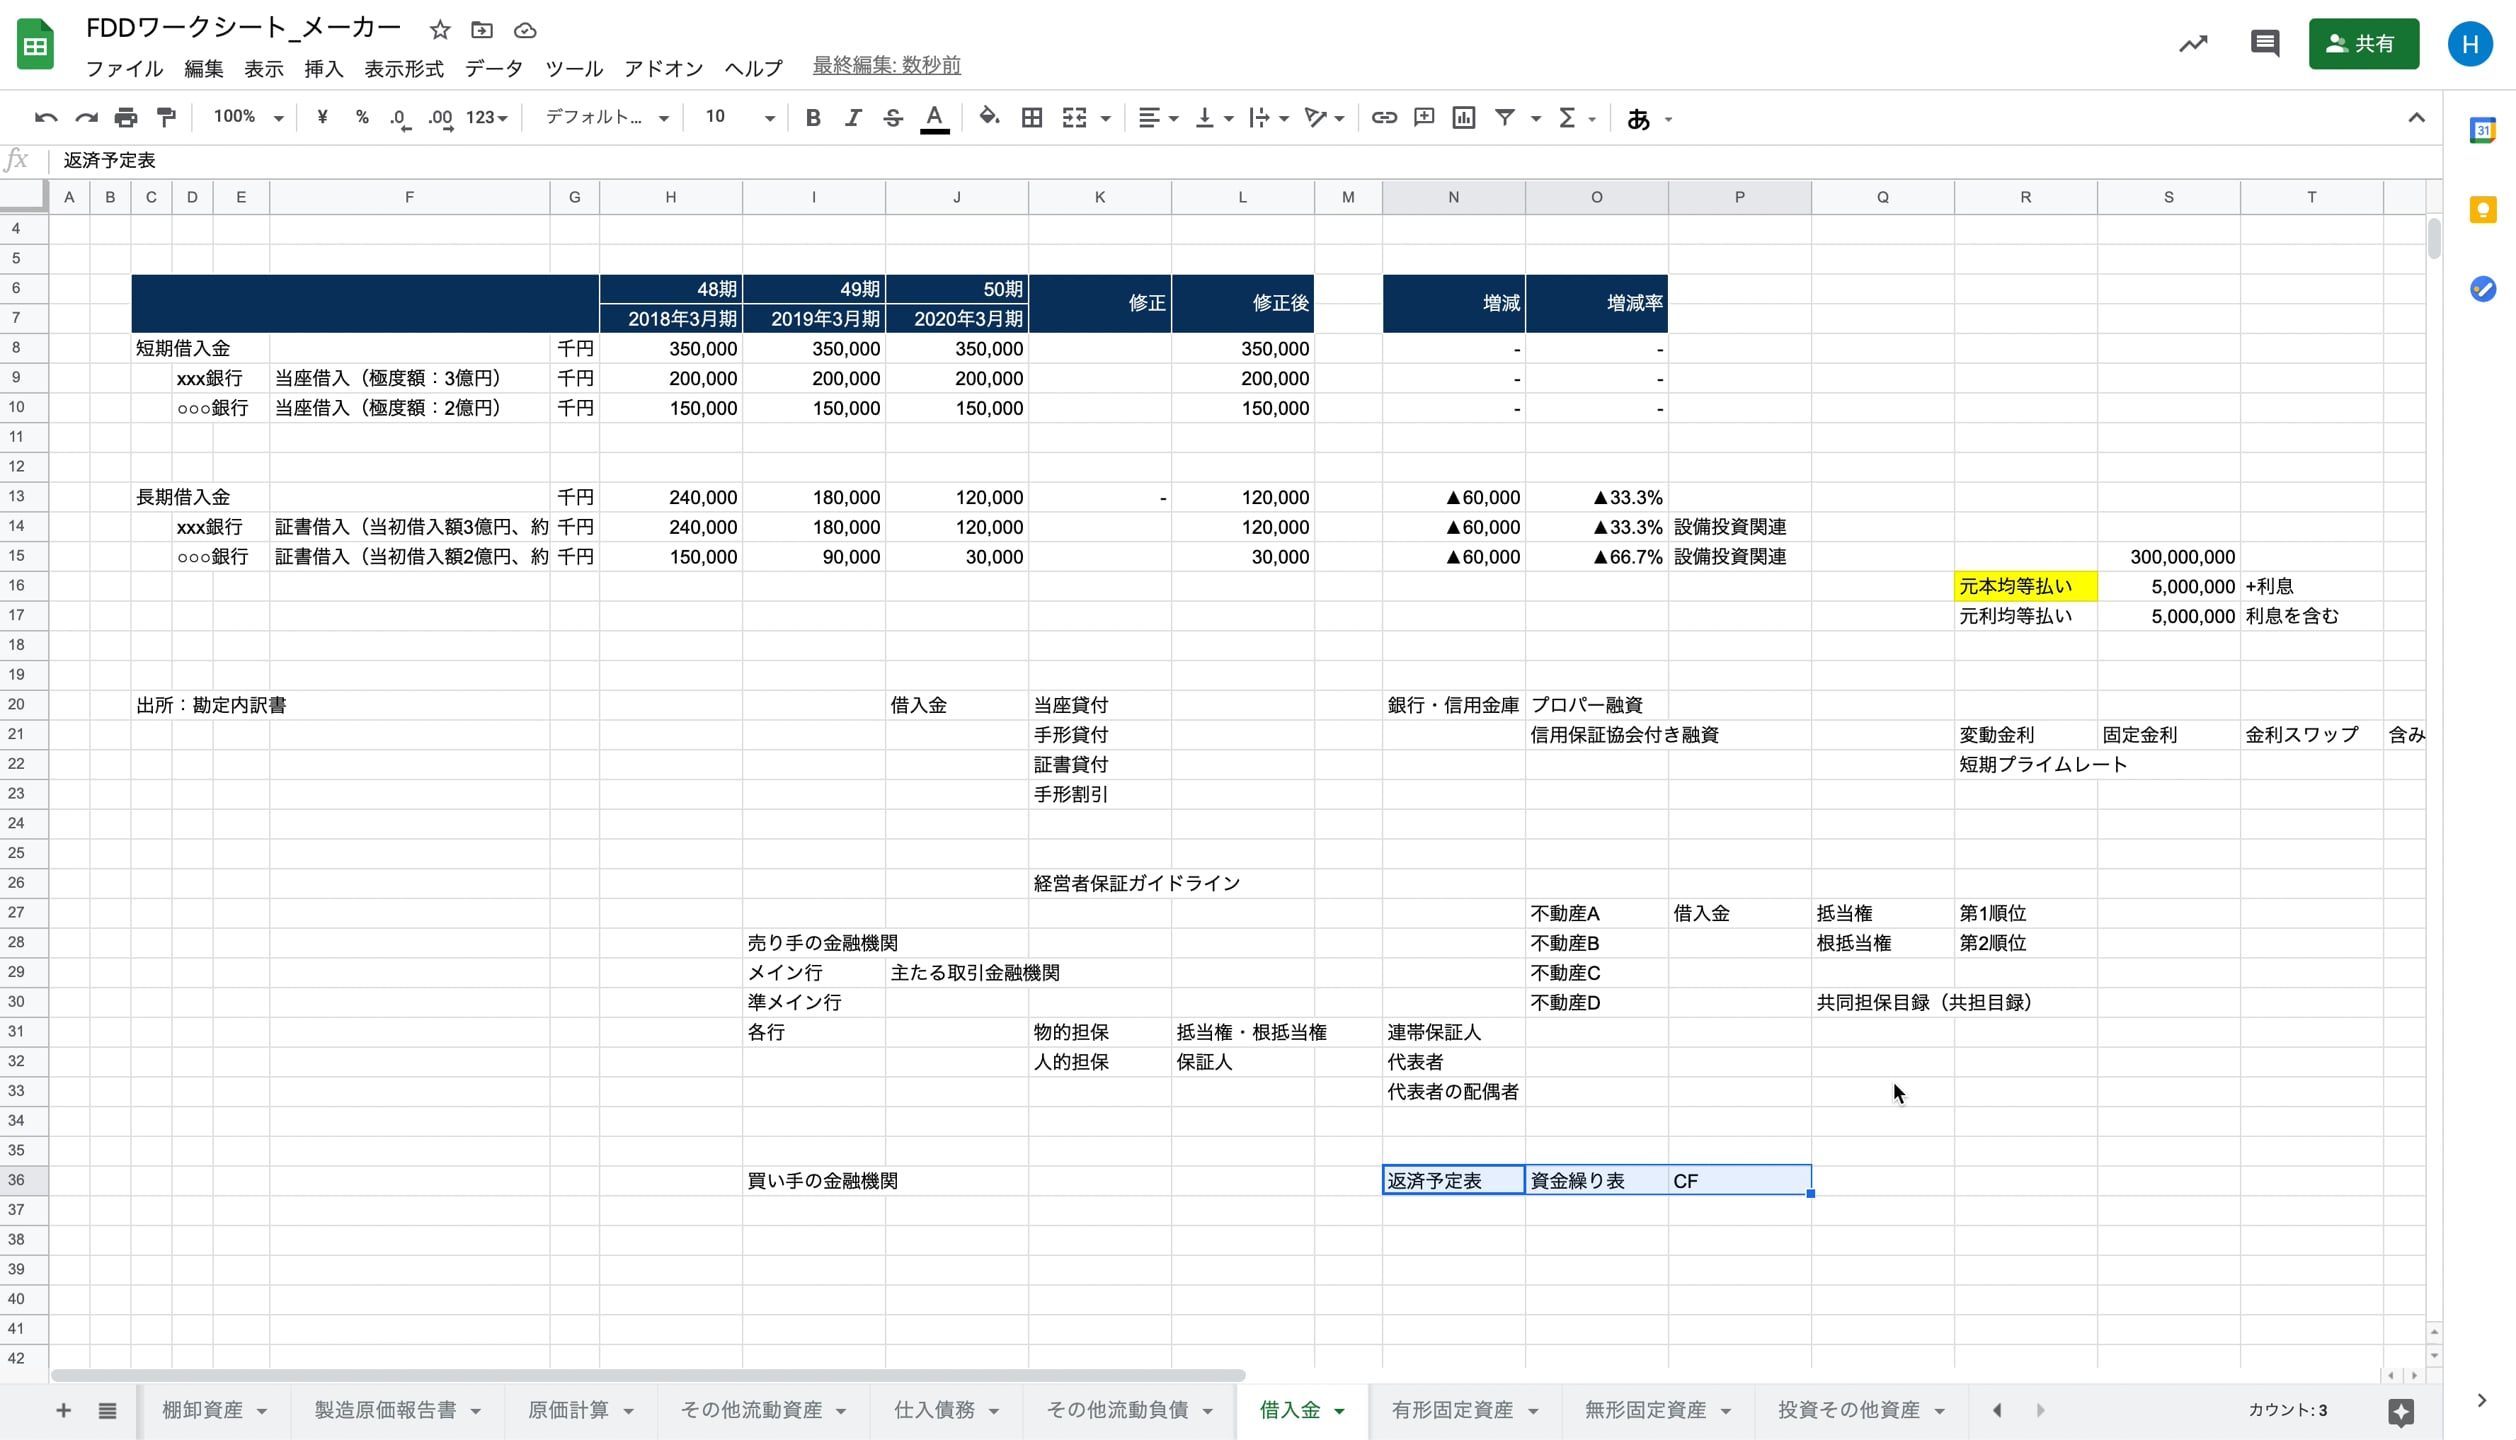Click the green 共有 share button
Screen dimensions: 2516x1440
click(x=2363, y=44)
